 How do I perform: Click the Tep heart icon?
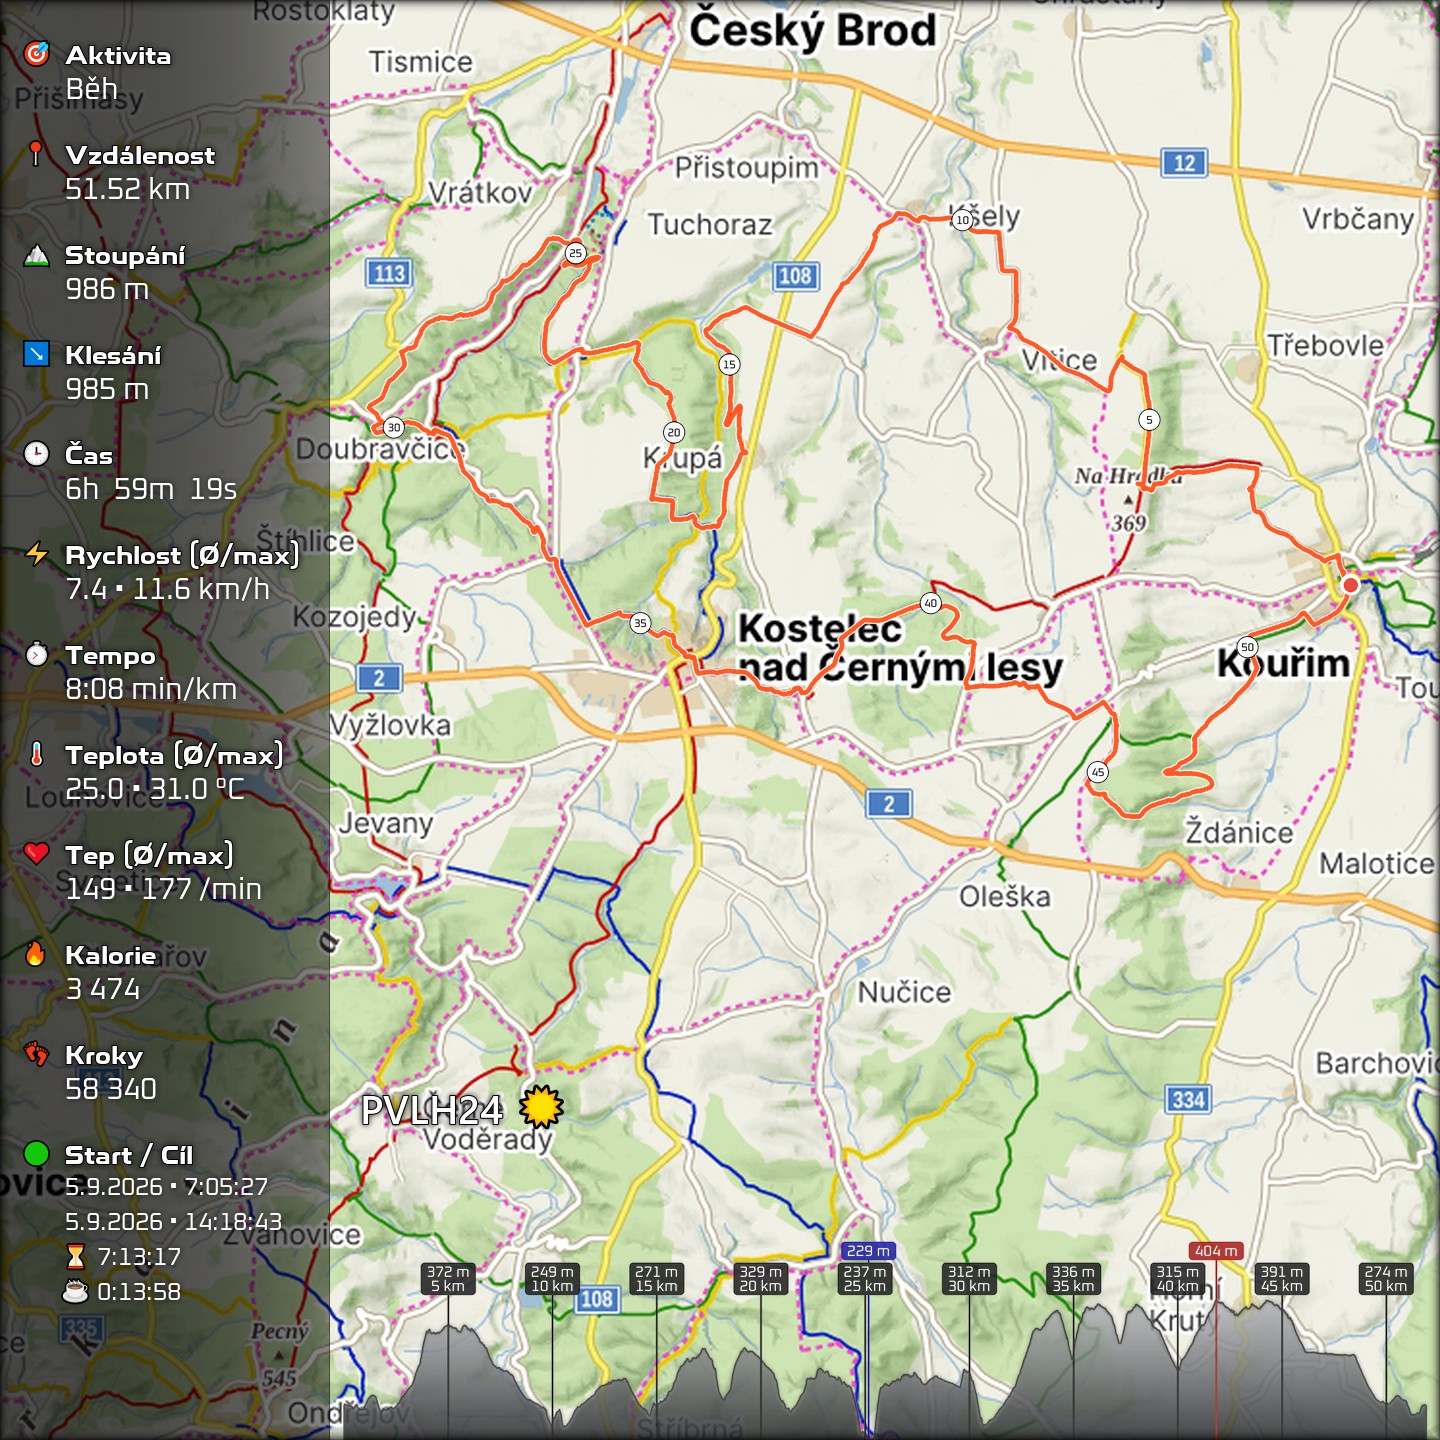click(37, 853)
